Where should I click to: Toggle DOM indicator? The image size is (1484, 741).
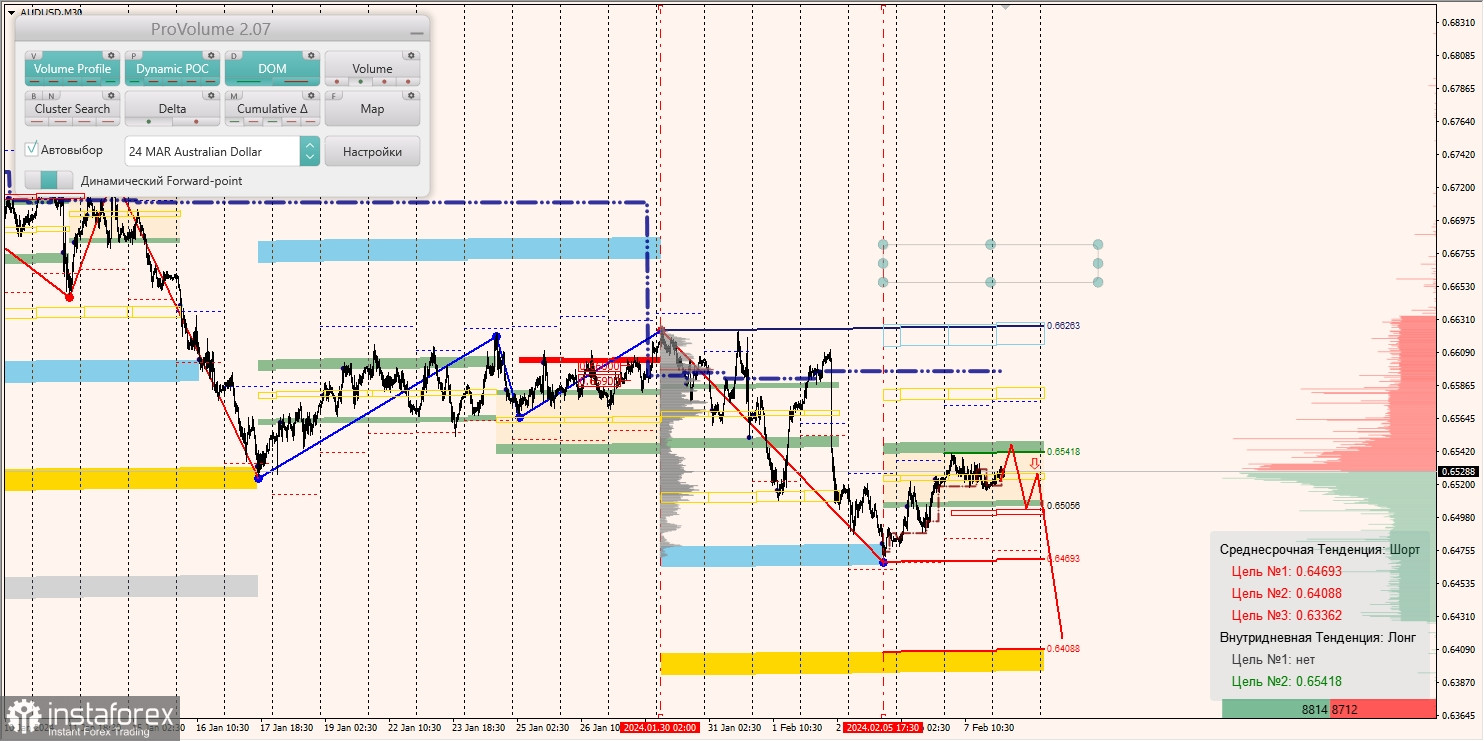point(272,68)
